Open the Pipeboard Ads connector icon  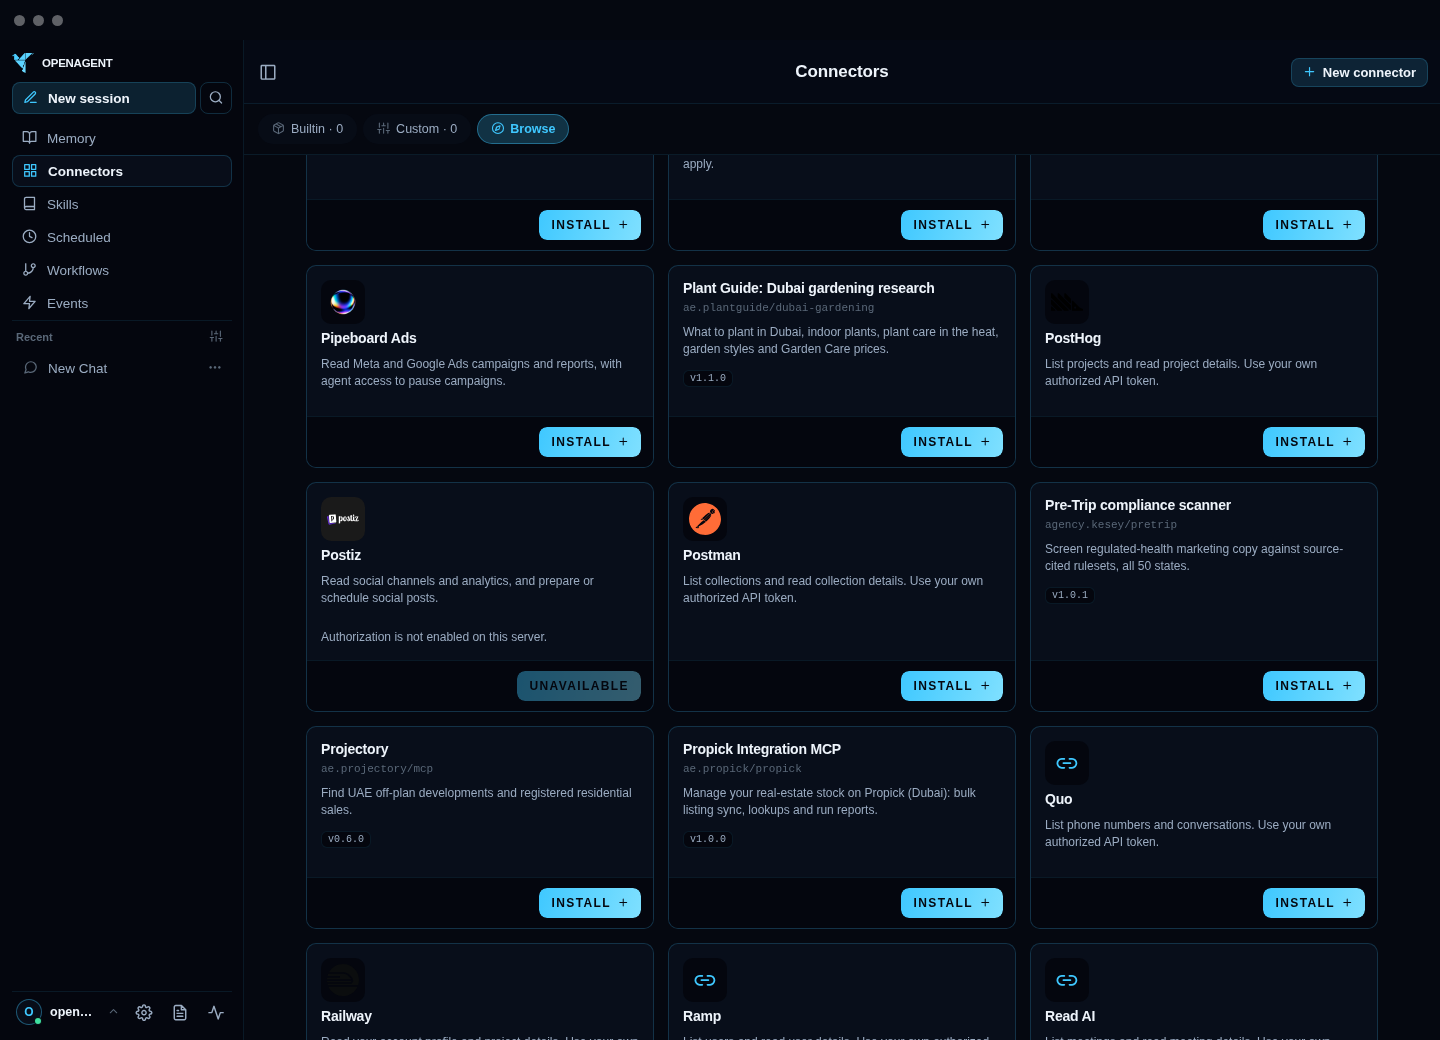tap(343, 302)
